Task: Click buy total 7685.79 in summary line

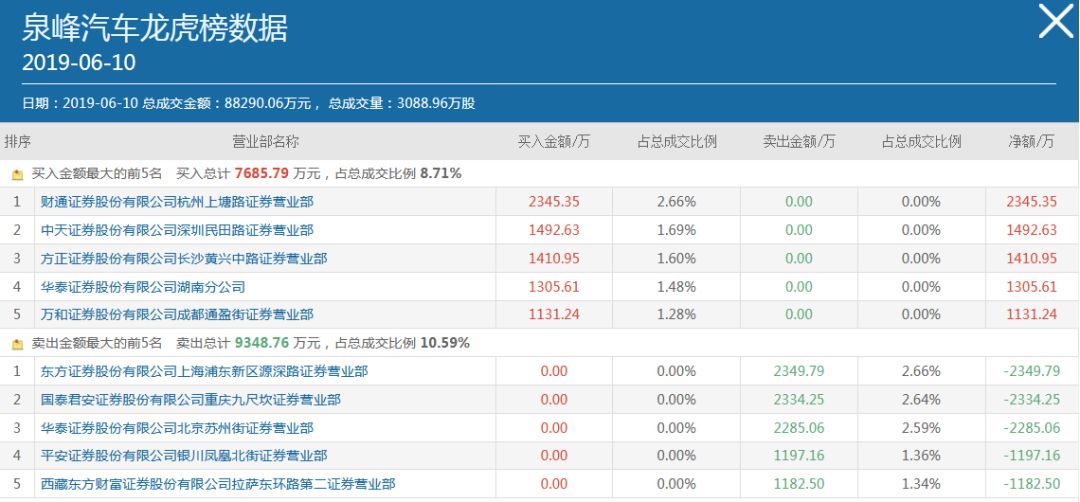Action: tap(261, 174)
